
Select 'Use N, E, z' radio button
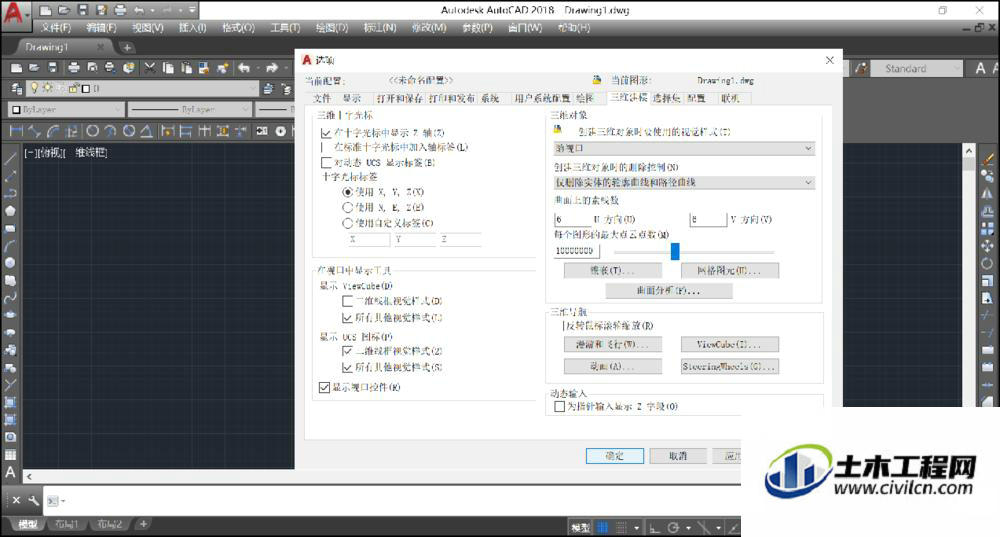point(348,207)
